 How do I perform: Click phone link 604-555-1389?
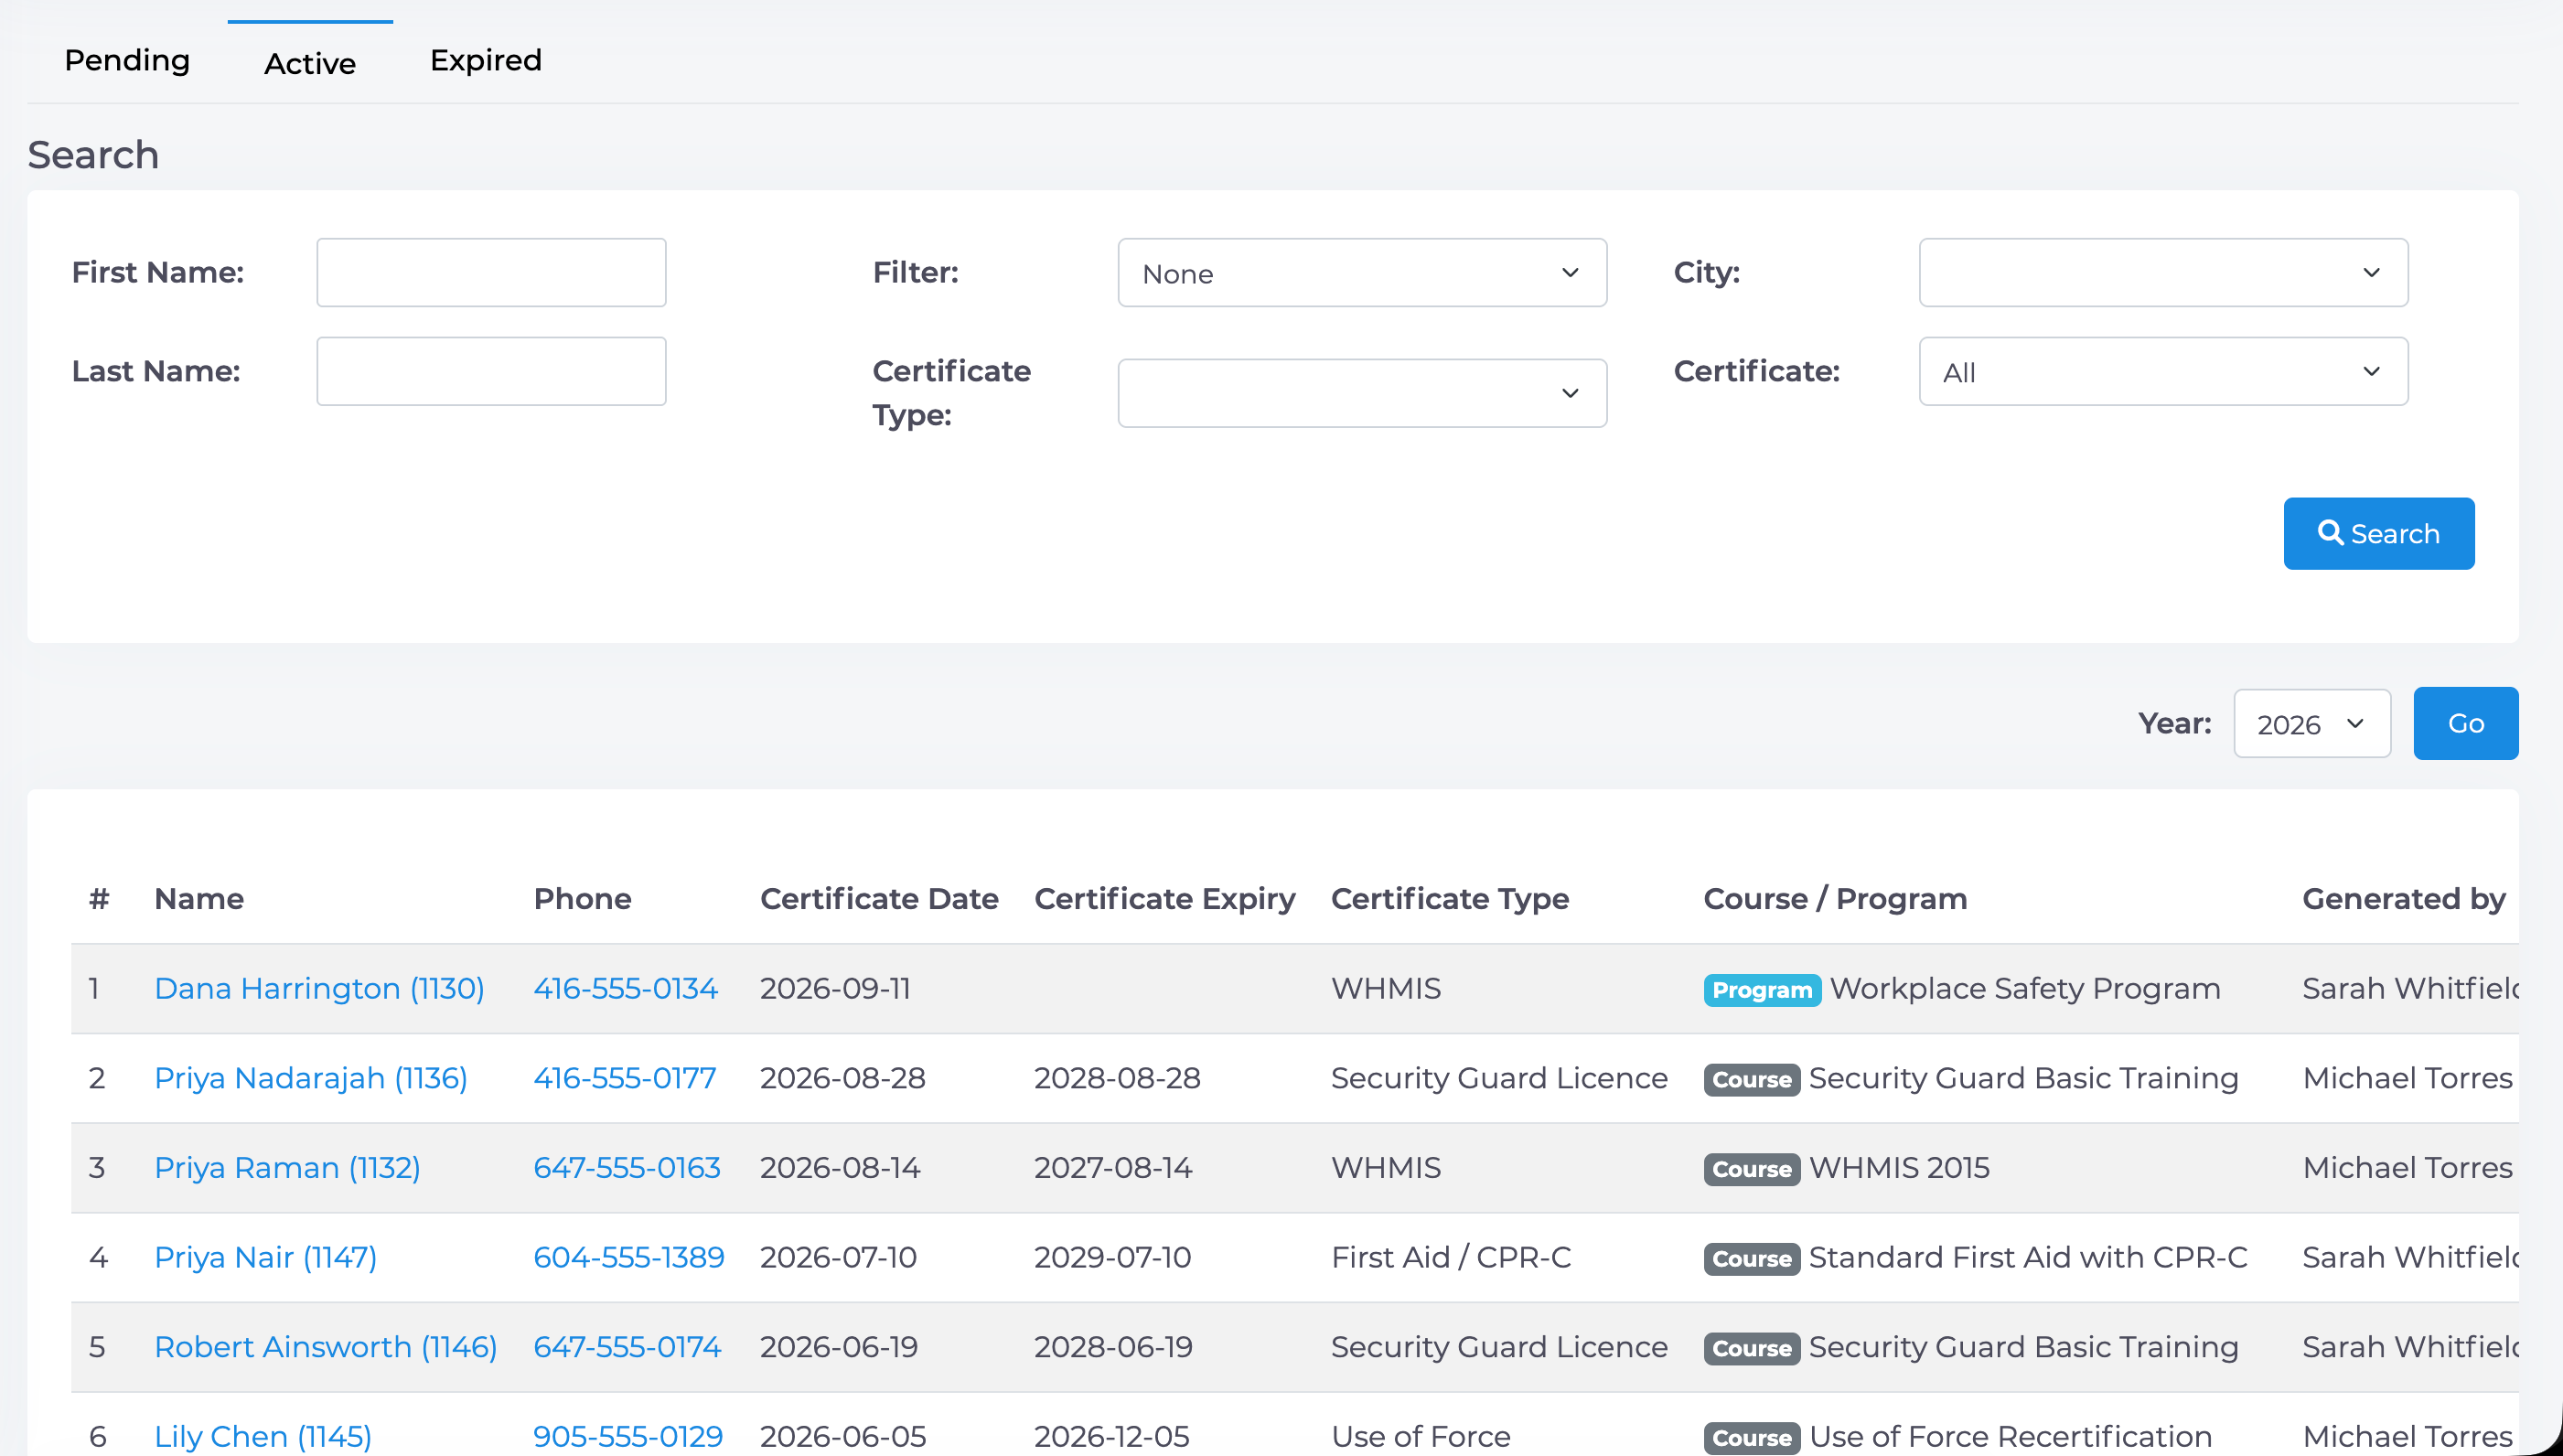coord(628,1257)
